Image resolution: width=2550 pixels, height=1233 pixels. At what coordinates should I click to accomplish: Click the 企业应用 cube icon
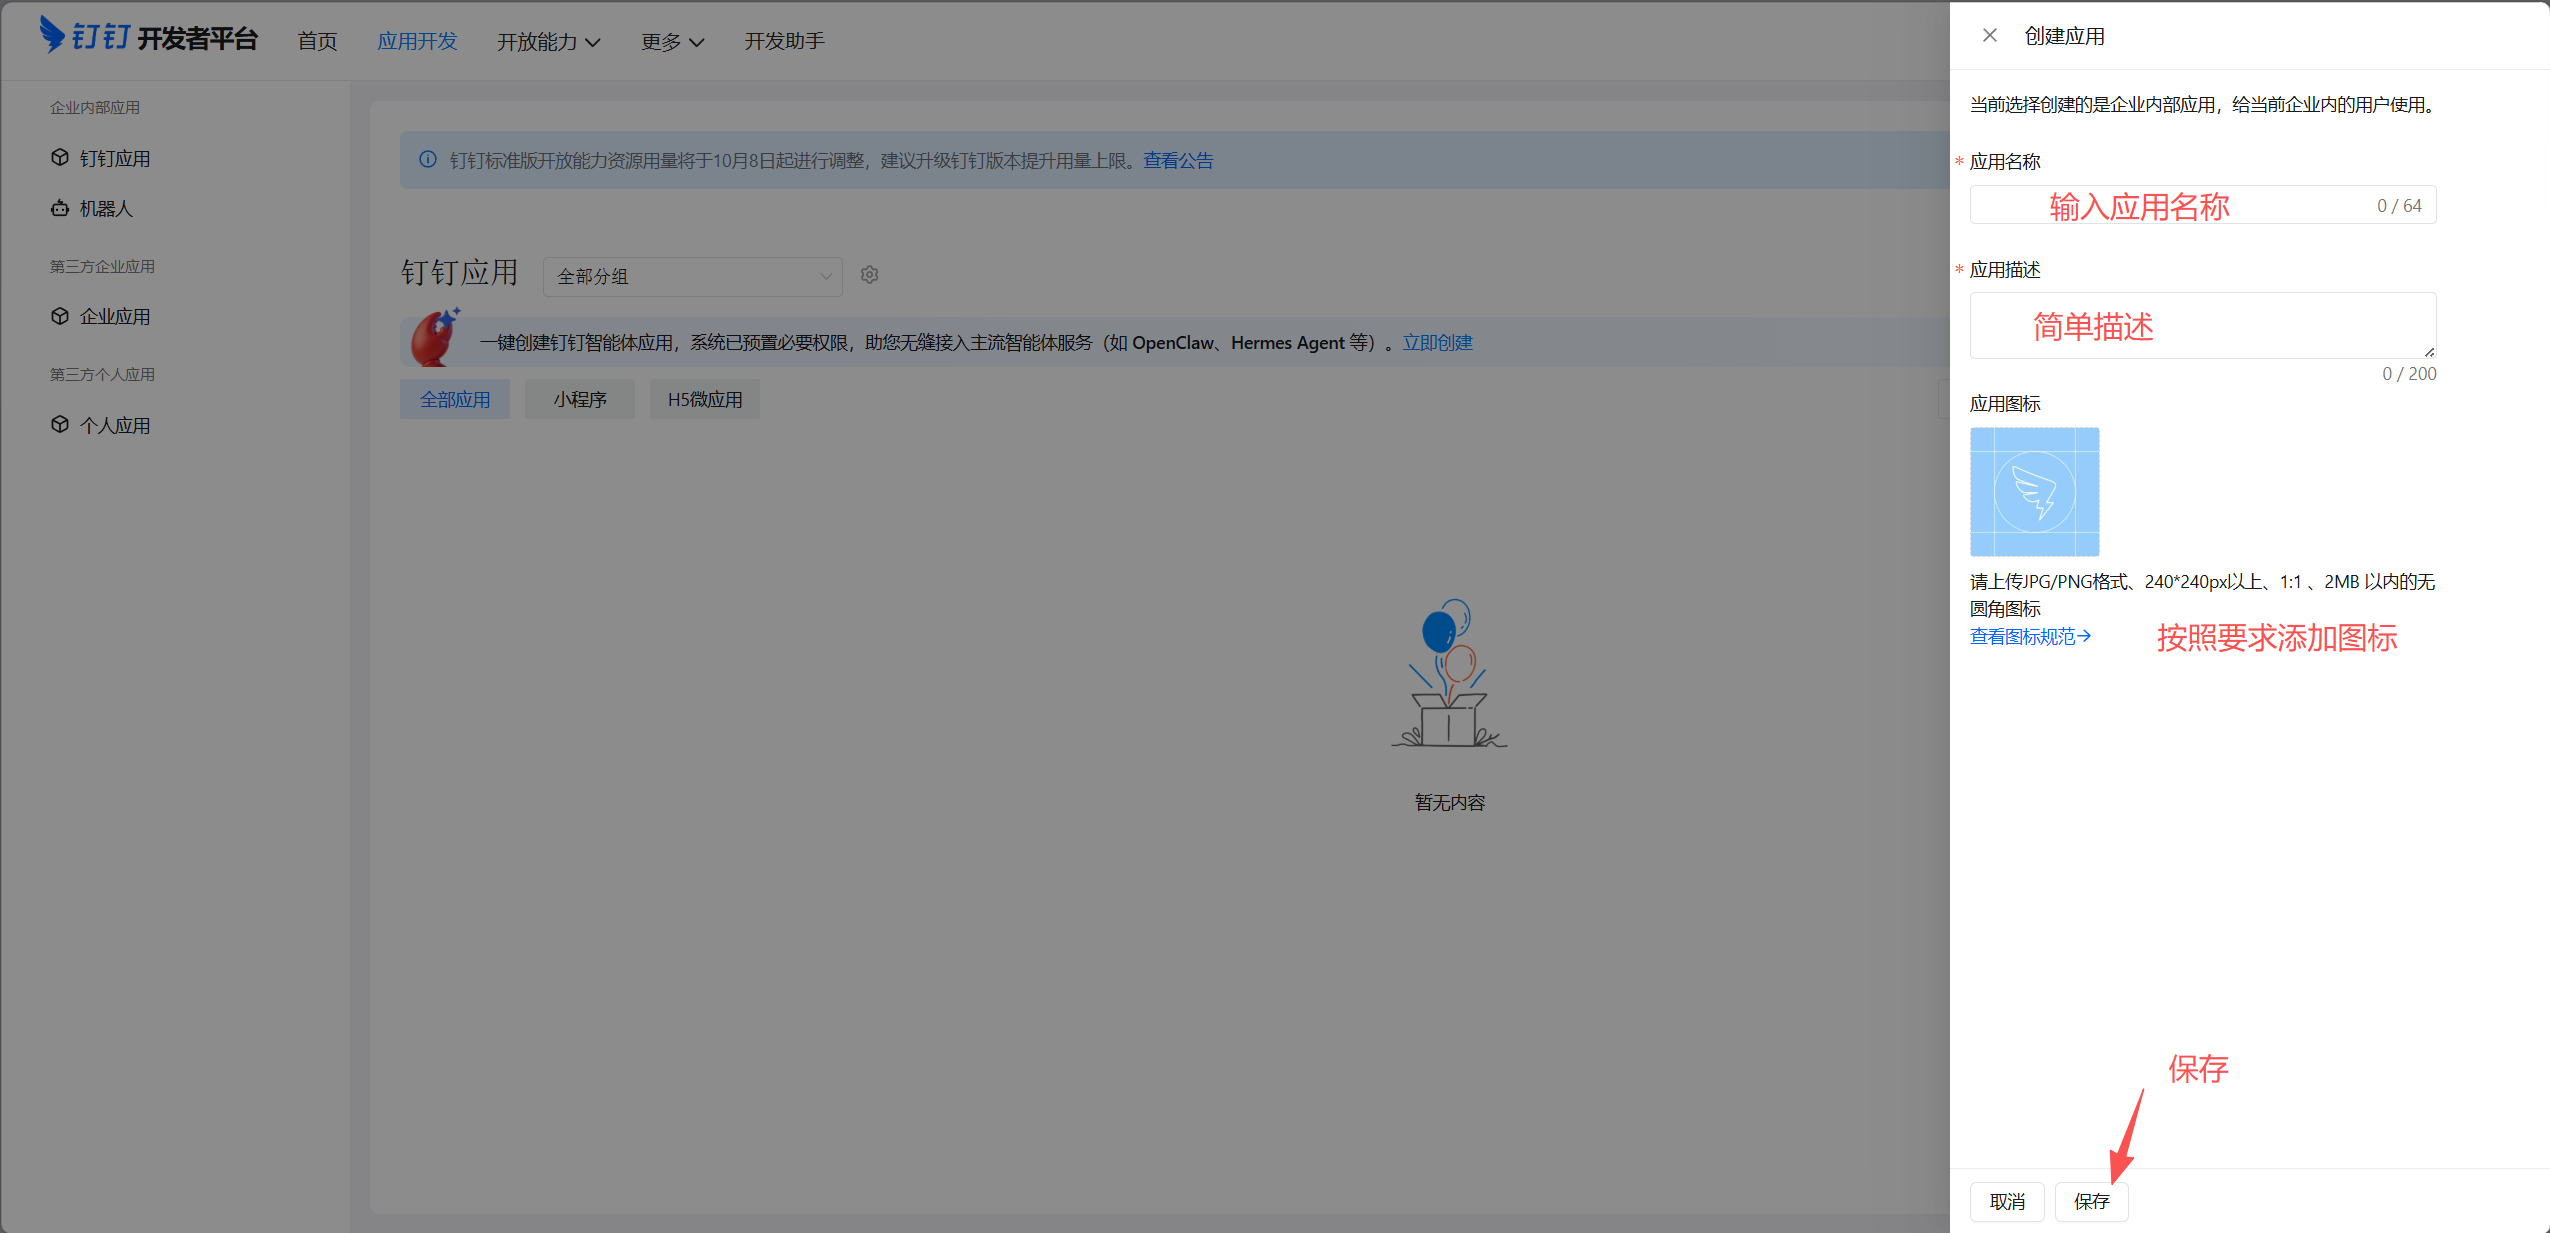pos(60,316)
